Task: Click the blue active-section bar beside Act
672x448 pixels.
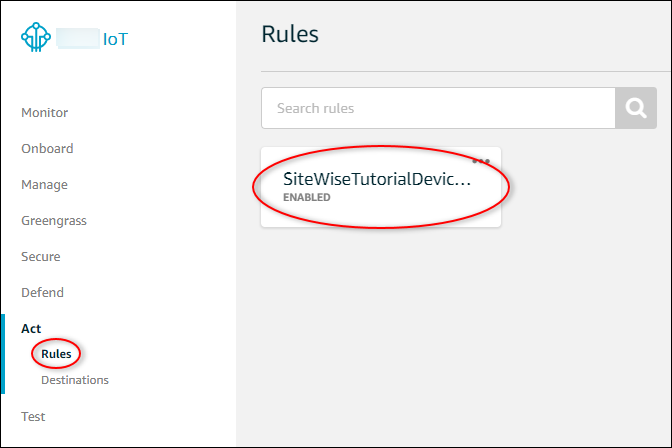Action: coord(3,354)
